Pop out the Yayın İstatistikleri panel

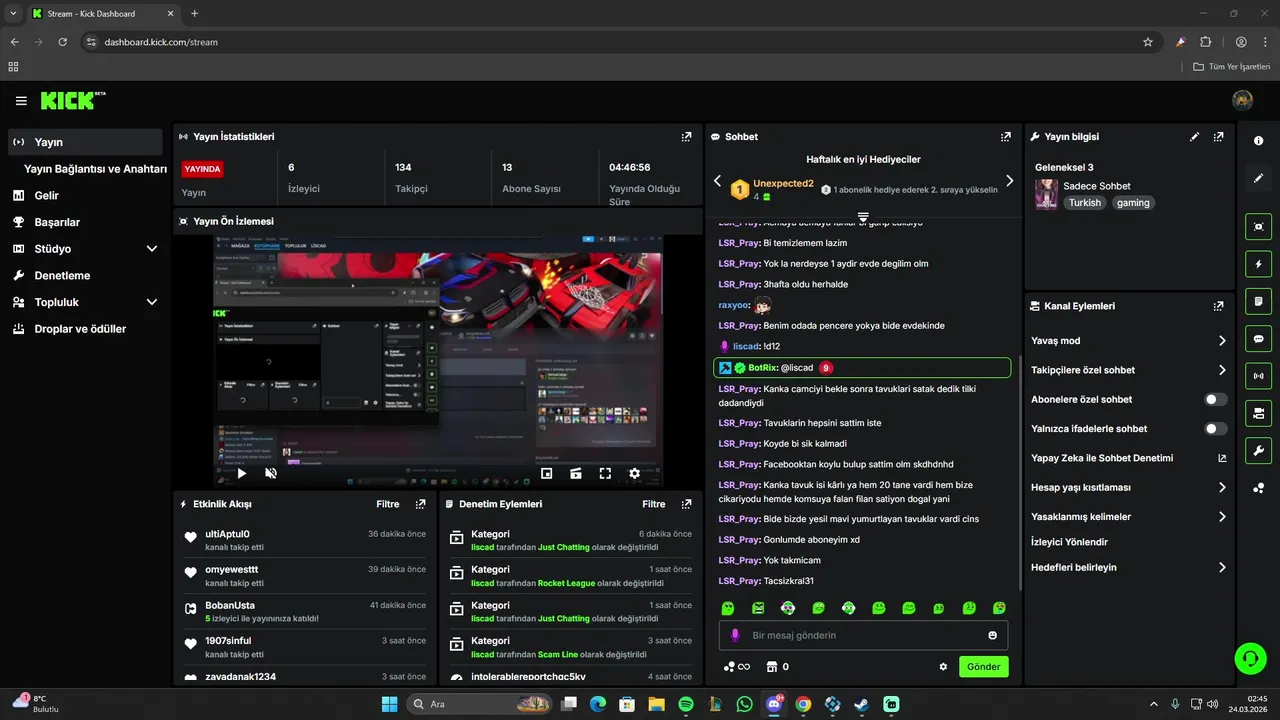pos(686,137)
